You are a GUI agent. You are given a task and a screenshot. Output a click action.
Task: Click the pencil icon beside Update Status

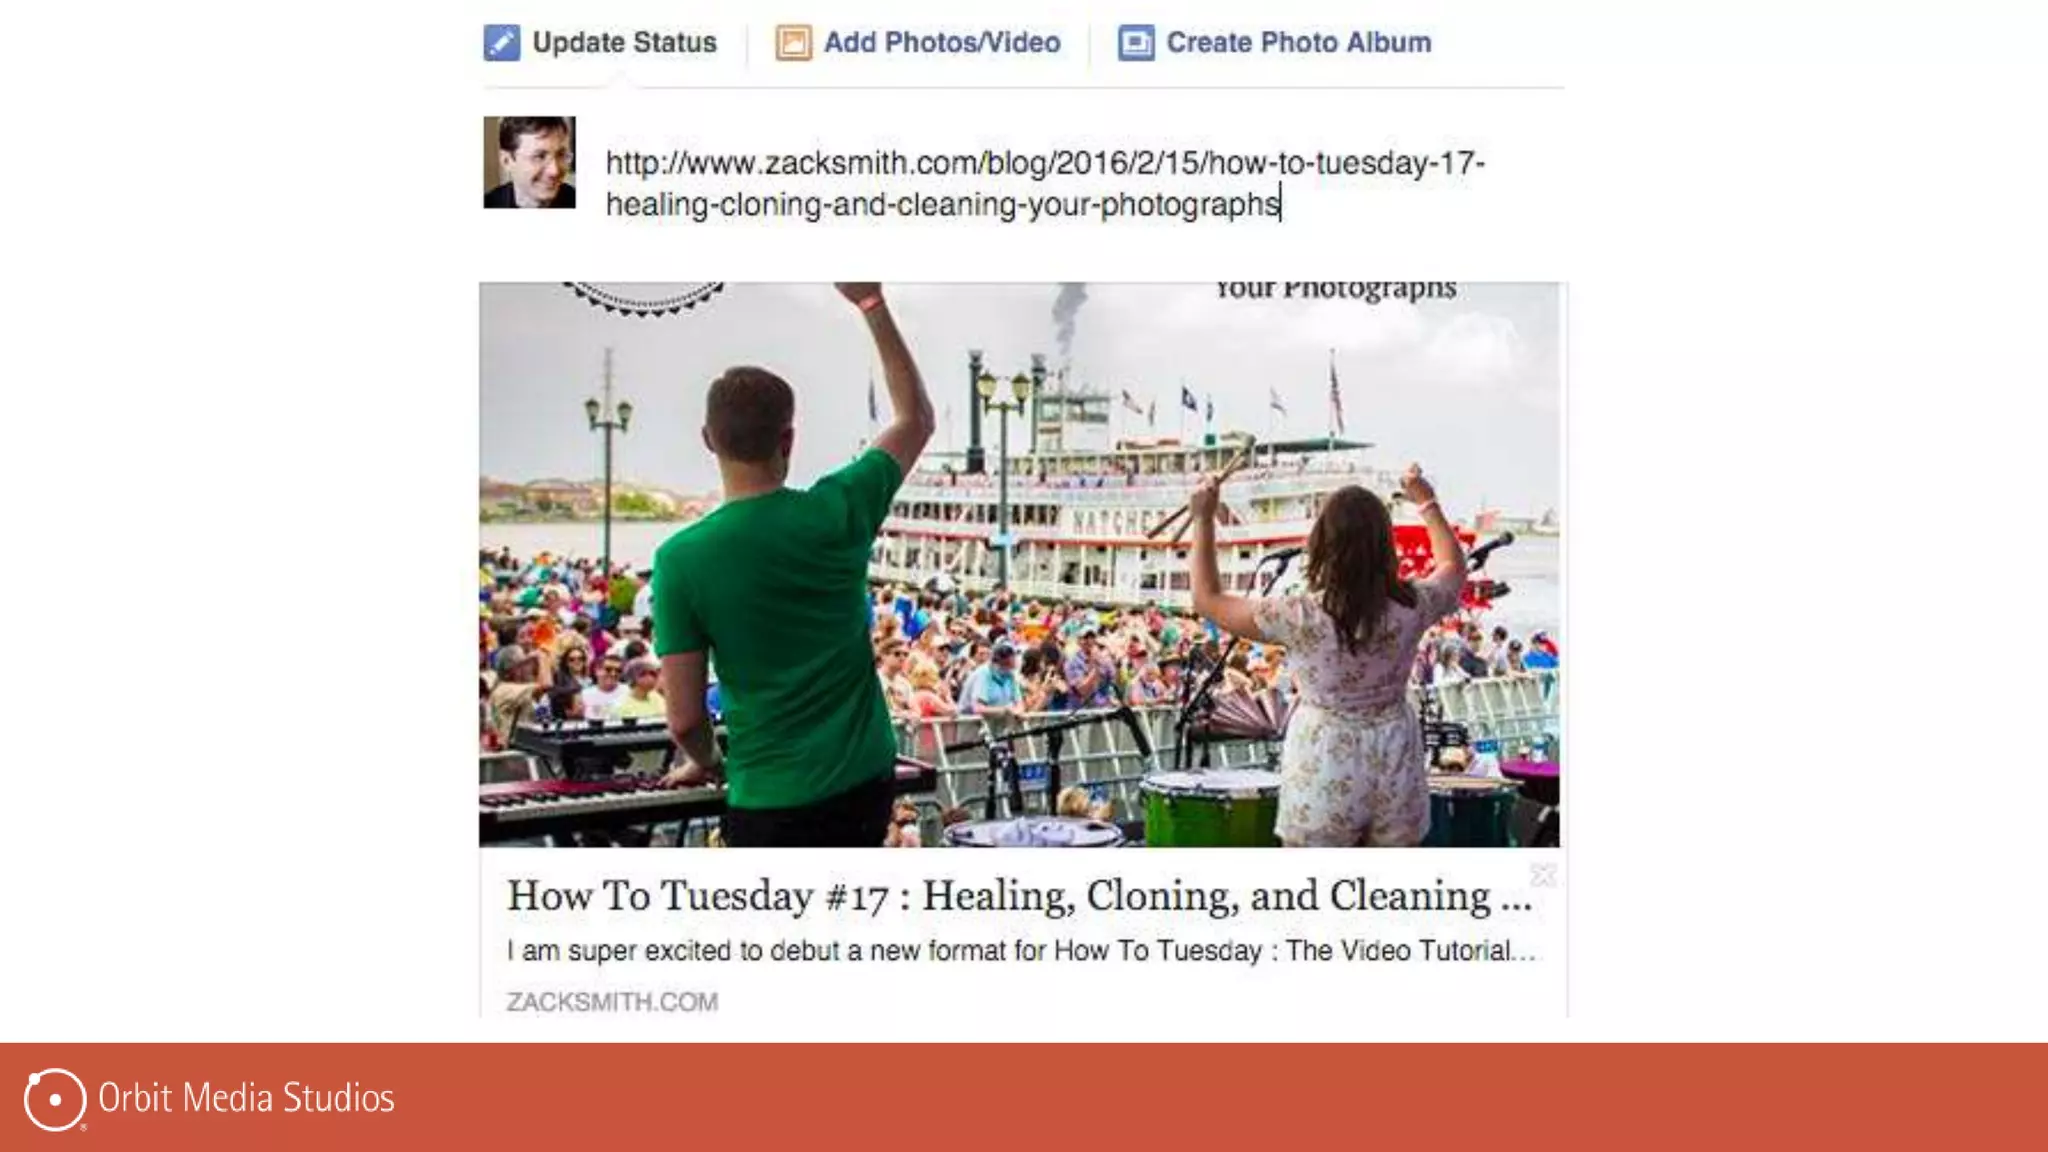click(502, 43)
